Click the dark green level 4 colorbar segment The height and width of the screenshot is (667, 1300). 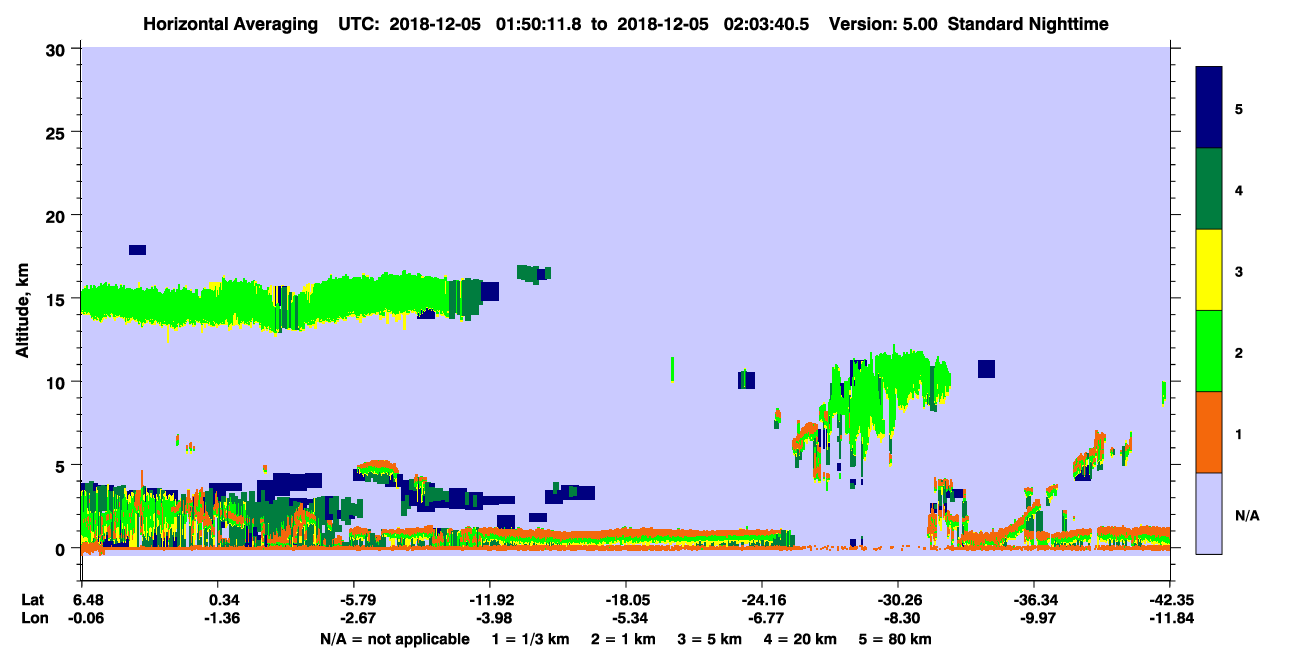[x=1209, y=189]
